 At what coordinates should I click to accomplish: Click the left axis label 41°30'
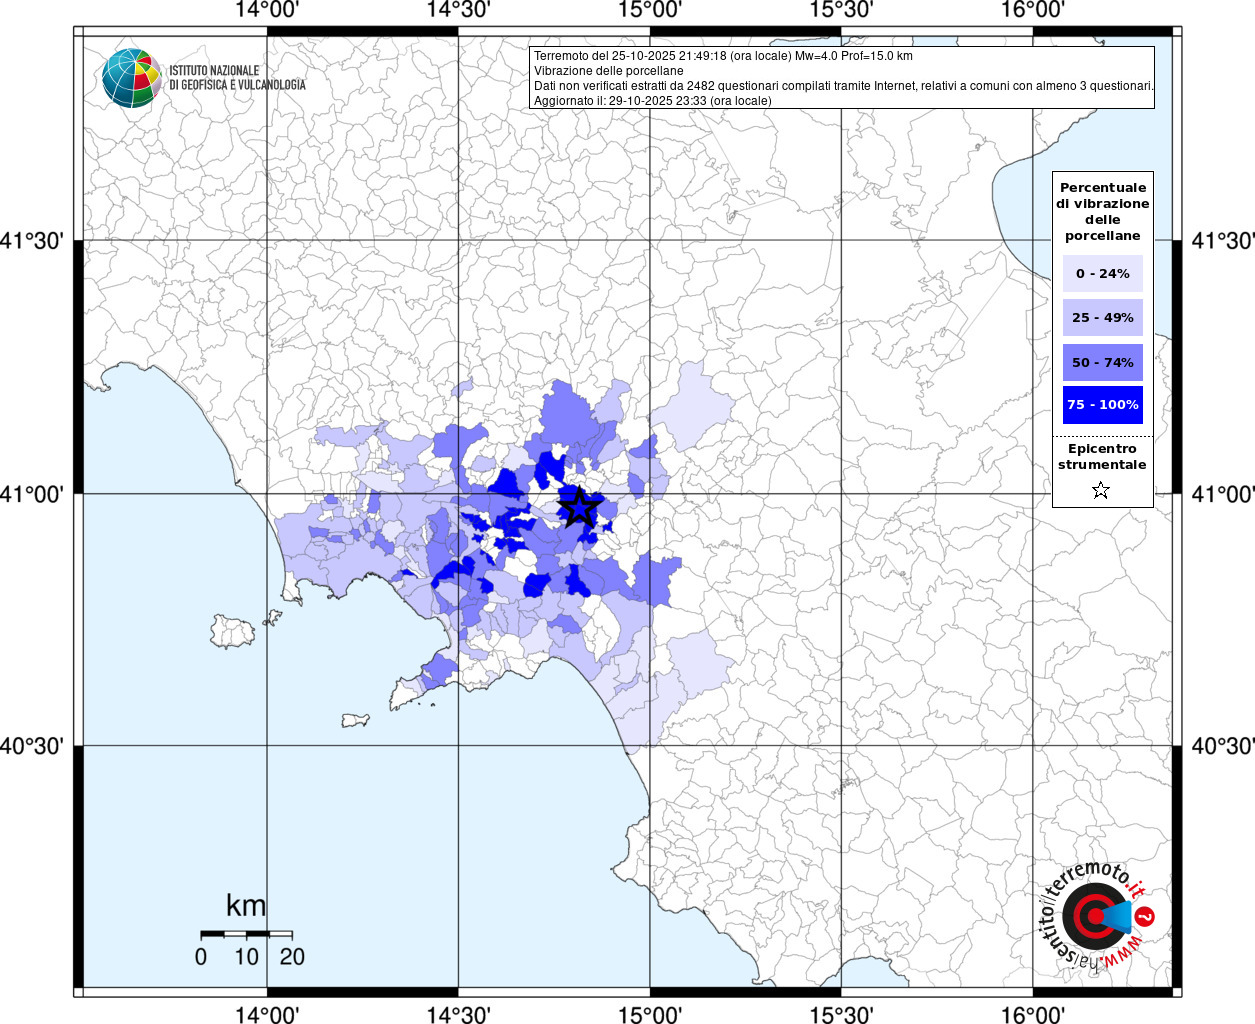tap(32, 241)
